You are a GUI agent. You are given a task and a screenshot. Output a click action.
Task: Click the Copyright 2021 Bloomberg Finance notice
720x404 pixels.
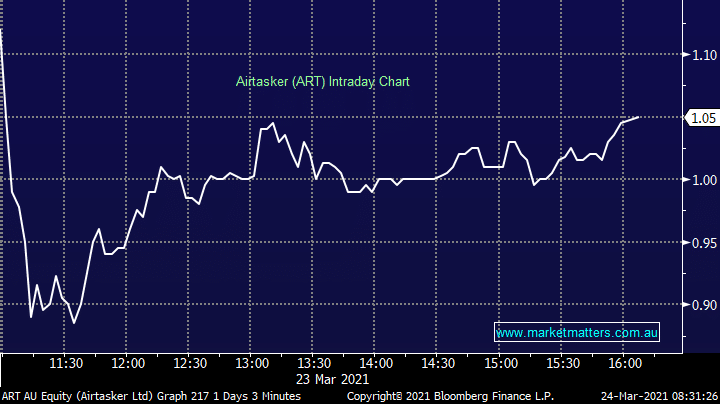click(450, 396)
